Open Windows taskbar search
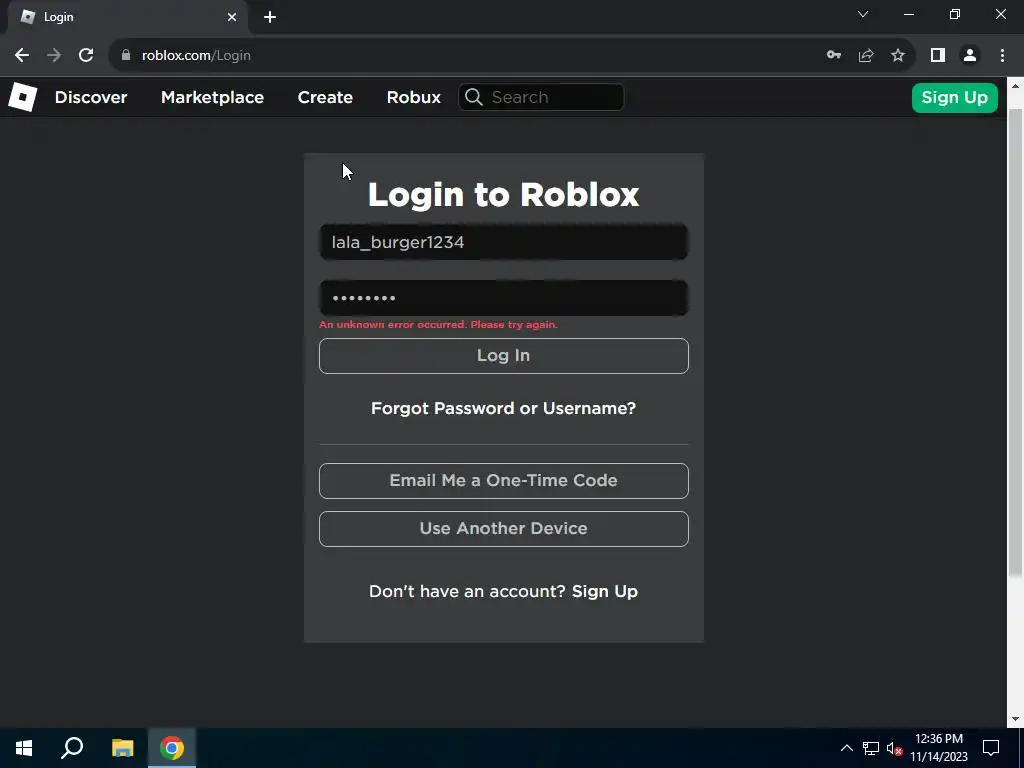This screenshot has height=768, width=1024. click(72, 748)
